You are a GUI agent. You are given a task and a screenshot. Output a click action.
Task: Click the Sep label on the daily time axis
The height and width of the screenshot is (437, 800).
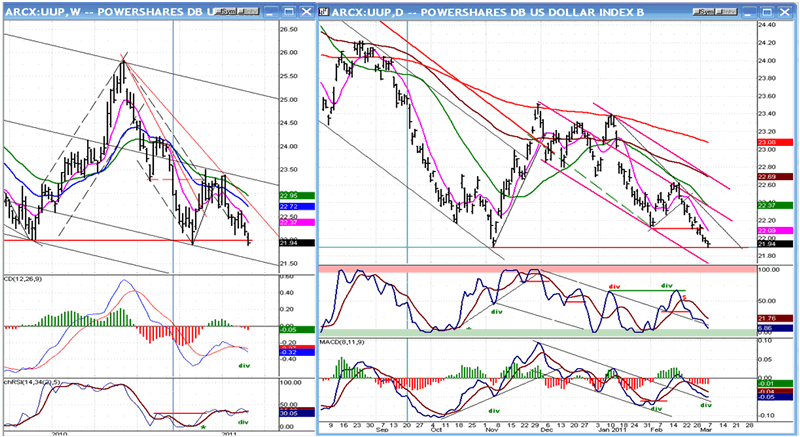(382, 430)
